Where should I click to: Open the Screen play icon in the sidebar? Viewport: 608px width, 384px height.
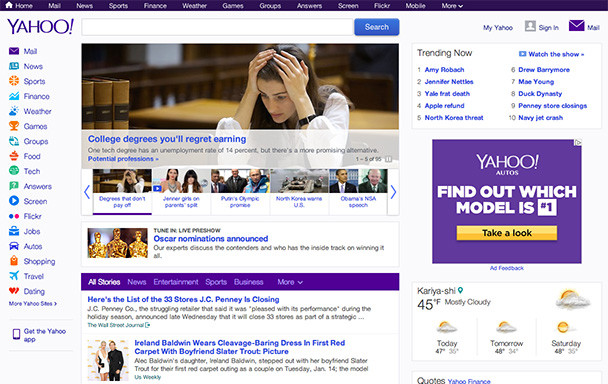point(14,201)
